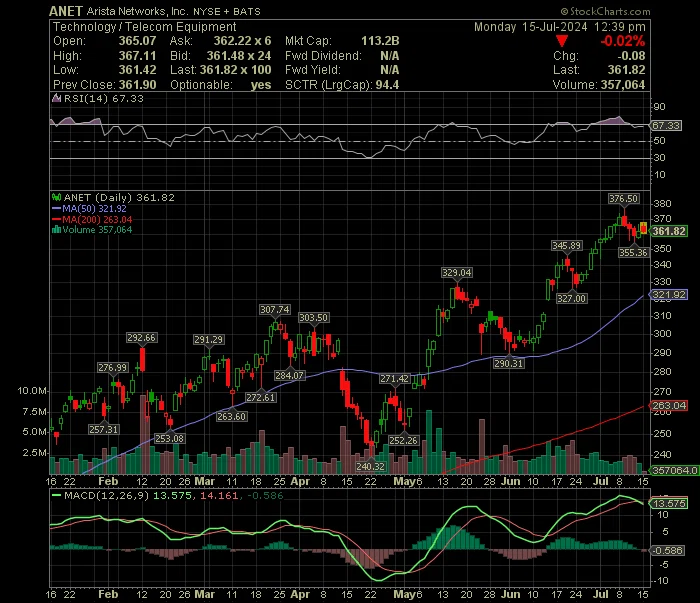Viewport: 700px width, 603px height.
Task: Click the Low value 361.42
Action: [138, 70]
